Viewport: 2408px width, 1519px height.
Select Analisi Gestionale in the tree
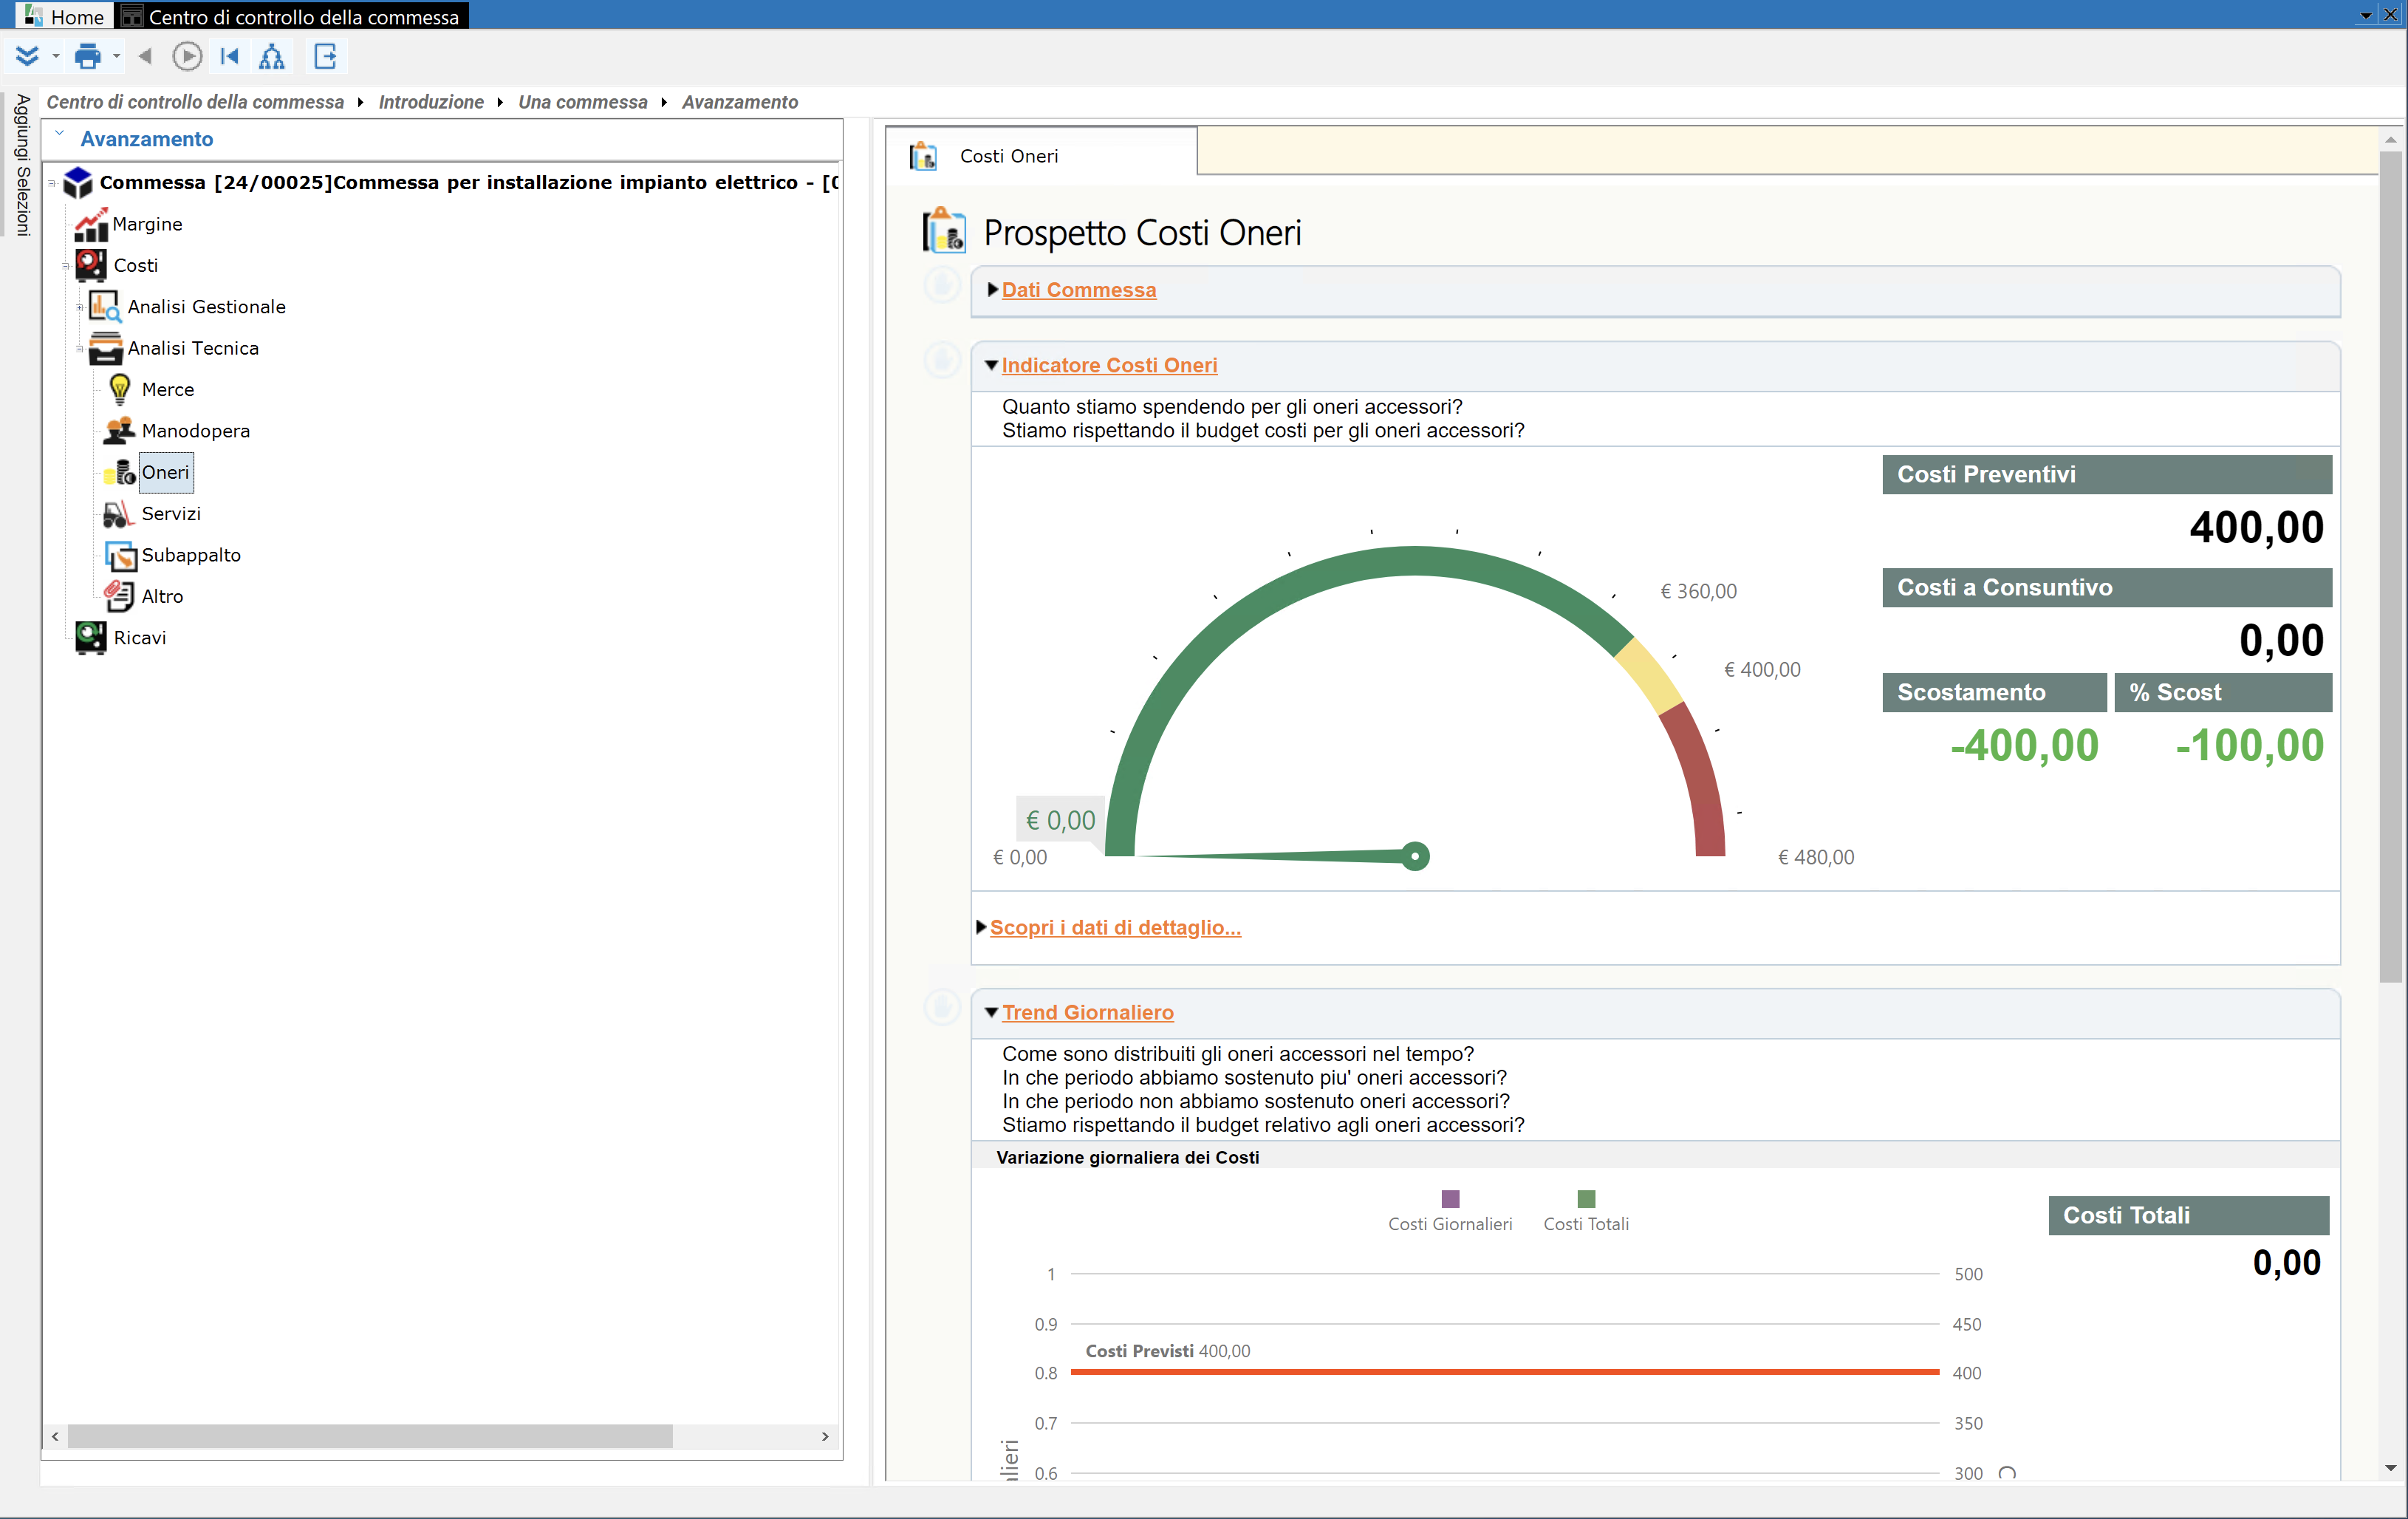coord(207,307)
